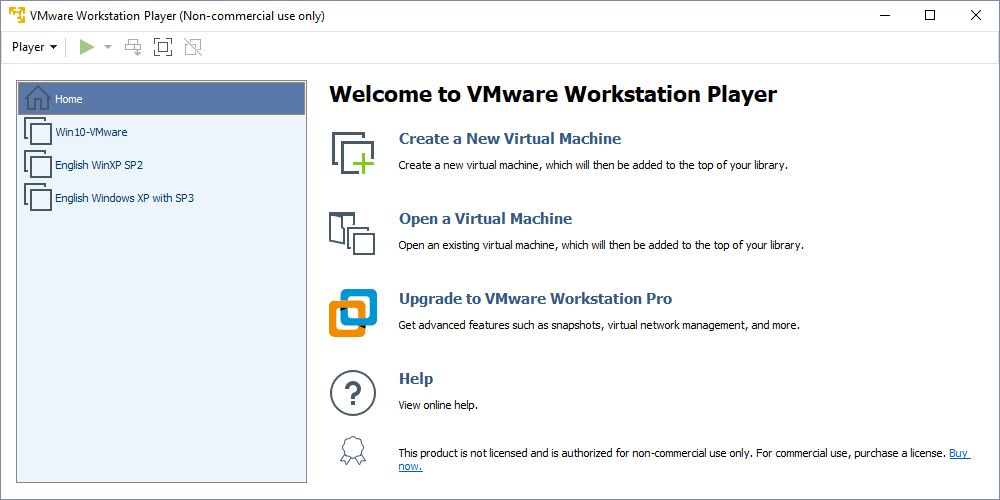This screenshot has height=500, width=1000.
Task: Select the English WinXP SP2 virtual machine
Action: pyautogui.click(x=161, y=165)
